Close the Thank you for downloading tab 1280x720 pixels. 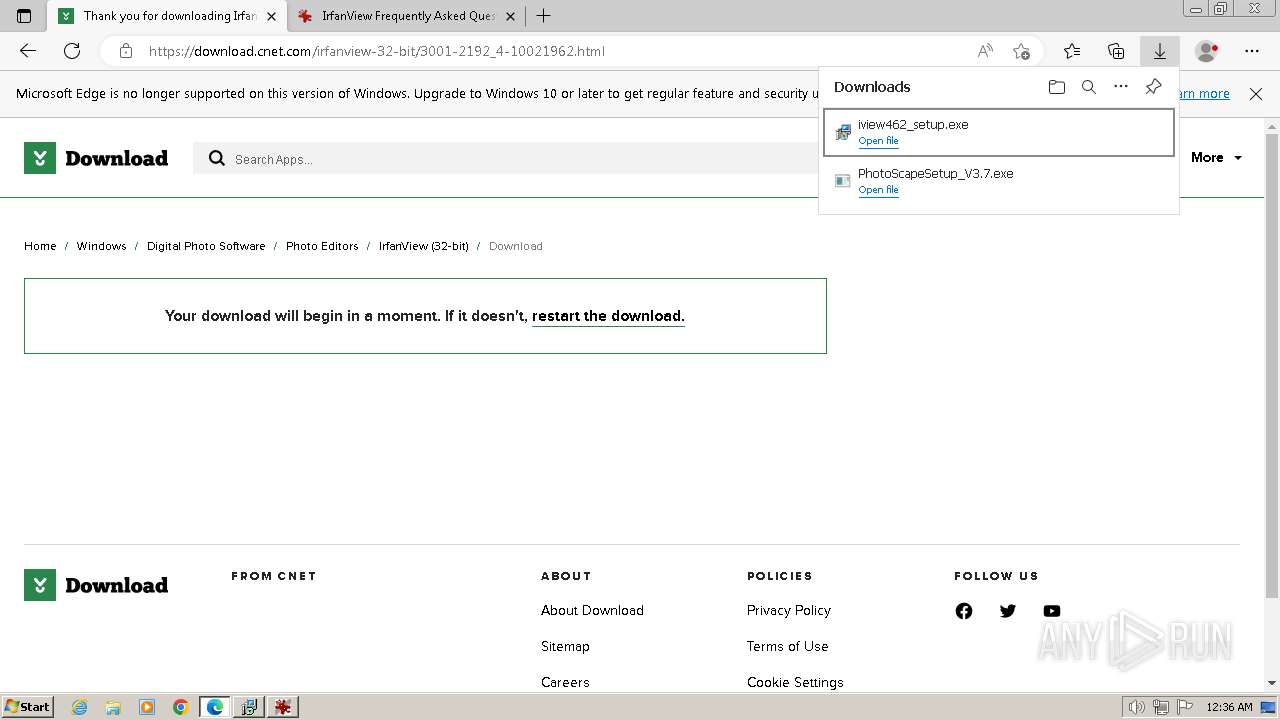pyautogui.click(x=271, y=16)
